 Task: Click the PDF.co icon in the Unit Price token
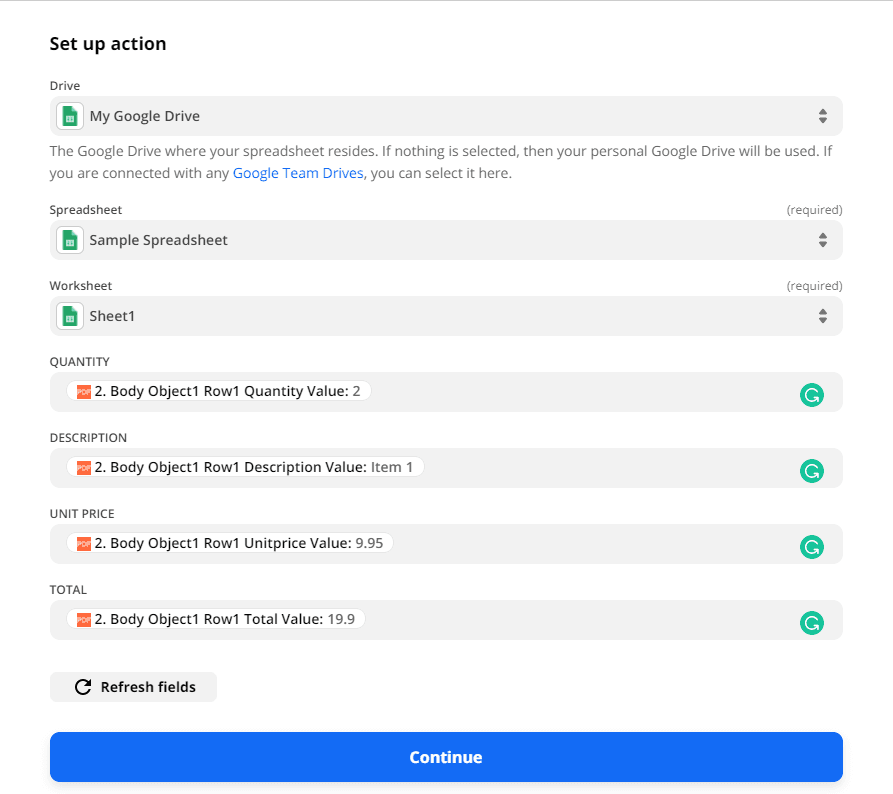pos(84,542)
